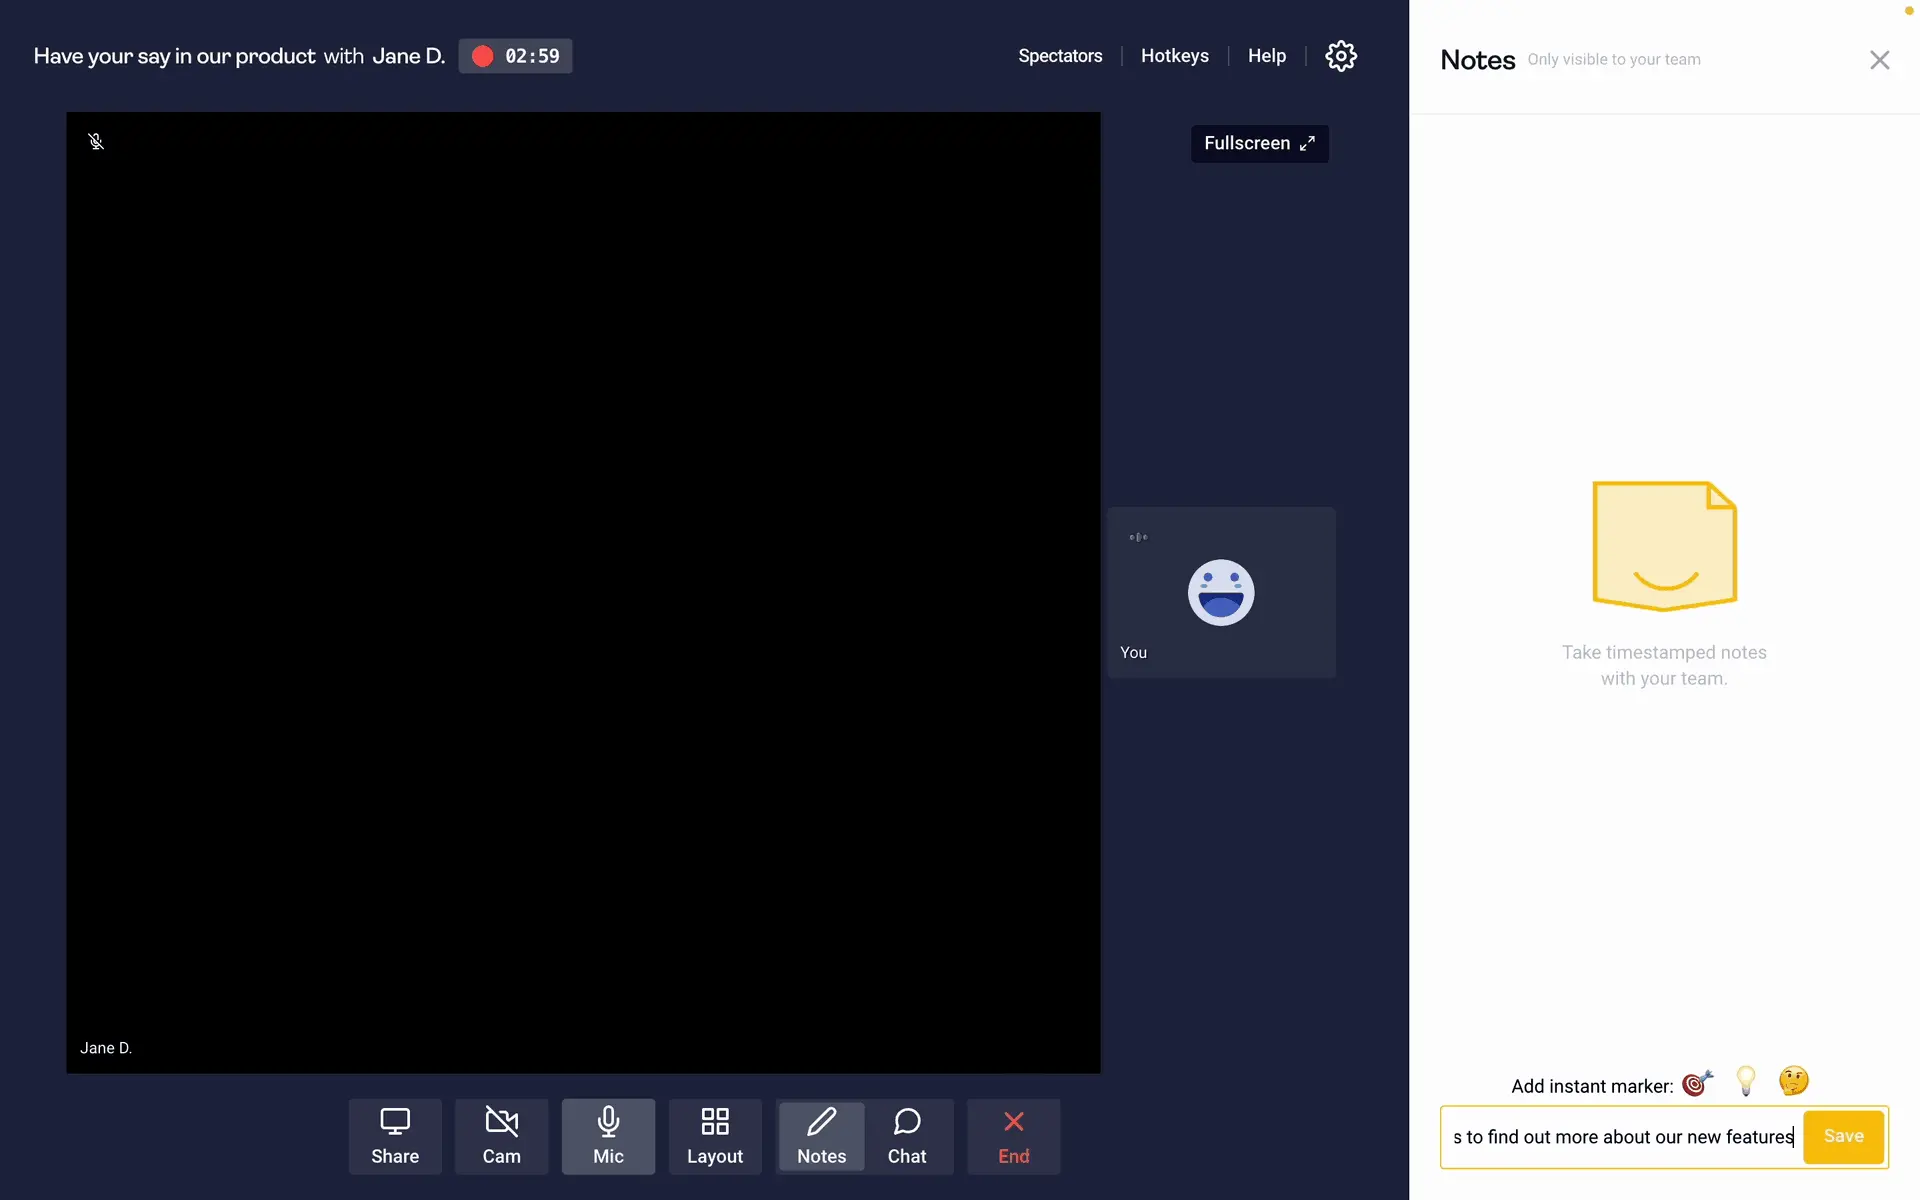The height and width of the screenshot is (1200, 1920).
Task: Enter Fullscreen view
Action: click(x=1259, y=143)
